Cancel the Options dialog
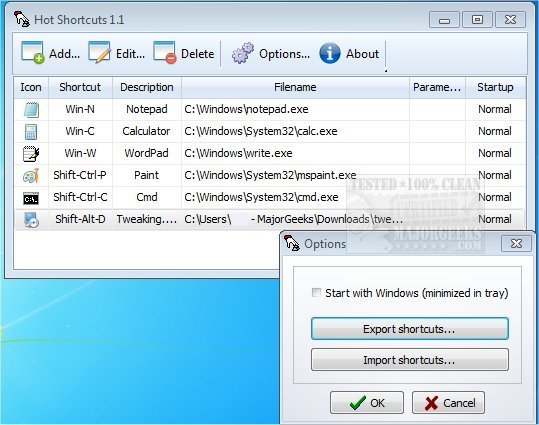 [448, 402]
